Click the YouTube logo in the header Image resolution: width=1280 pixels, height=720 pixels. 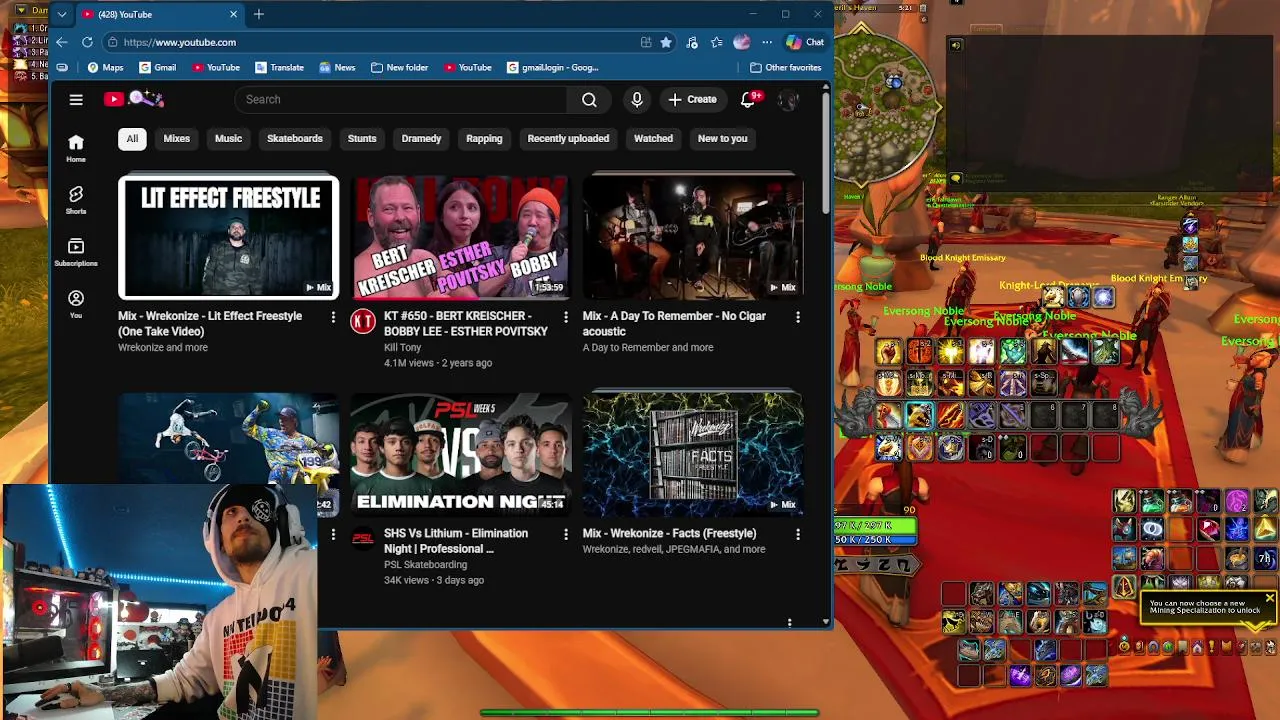coord(133,98)
